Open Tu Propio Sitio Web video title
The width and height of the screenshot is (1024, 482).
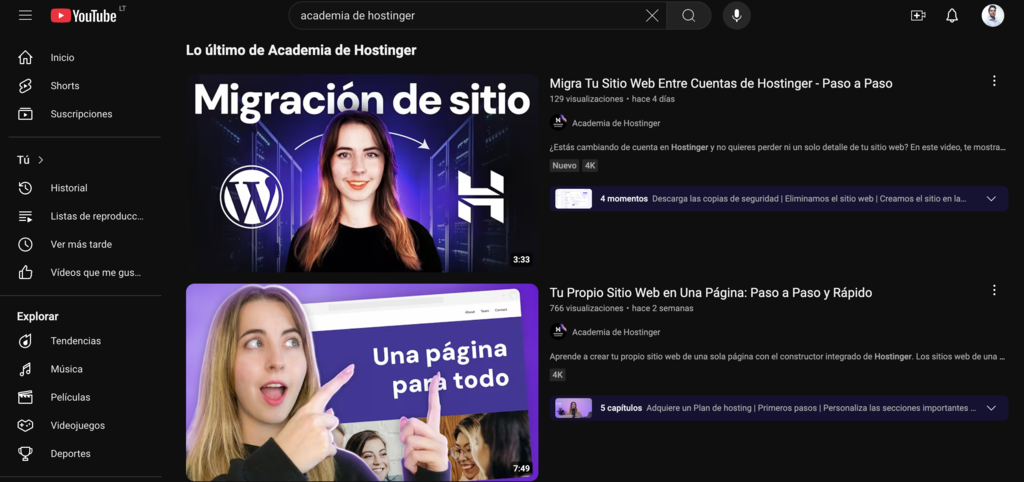point(711,293)
